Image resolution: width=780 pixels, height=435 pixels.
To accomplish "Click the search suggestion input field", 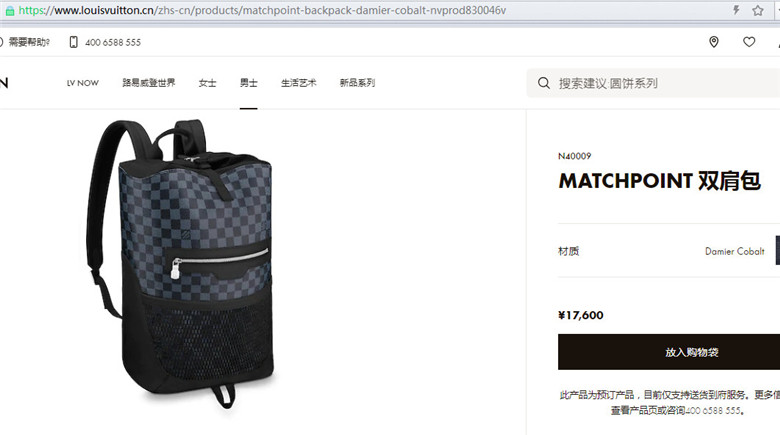I will point(654,83).
